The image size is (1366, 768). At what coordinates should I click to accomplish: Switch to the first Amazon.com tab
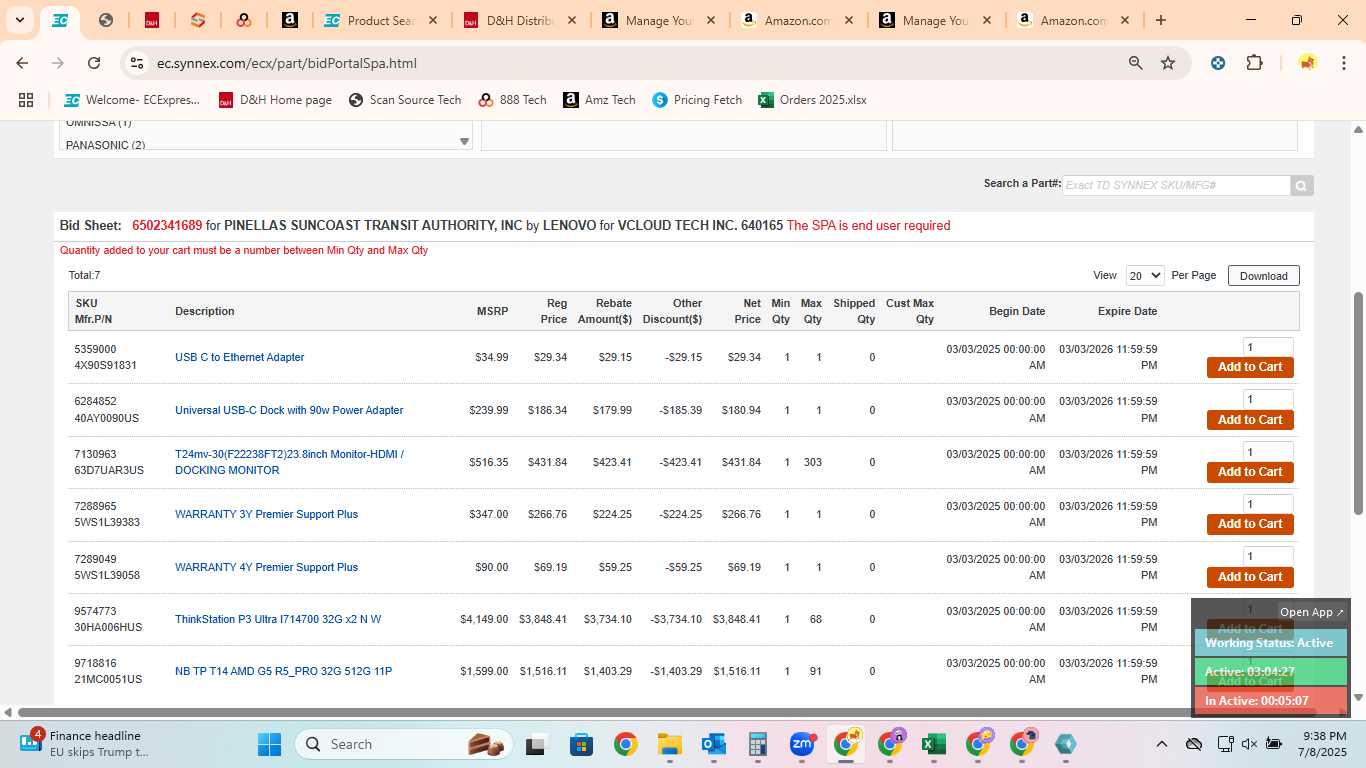click(796, 20)
